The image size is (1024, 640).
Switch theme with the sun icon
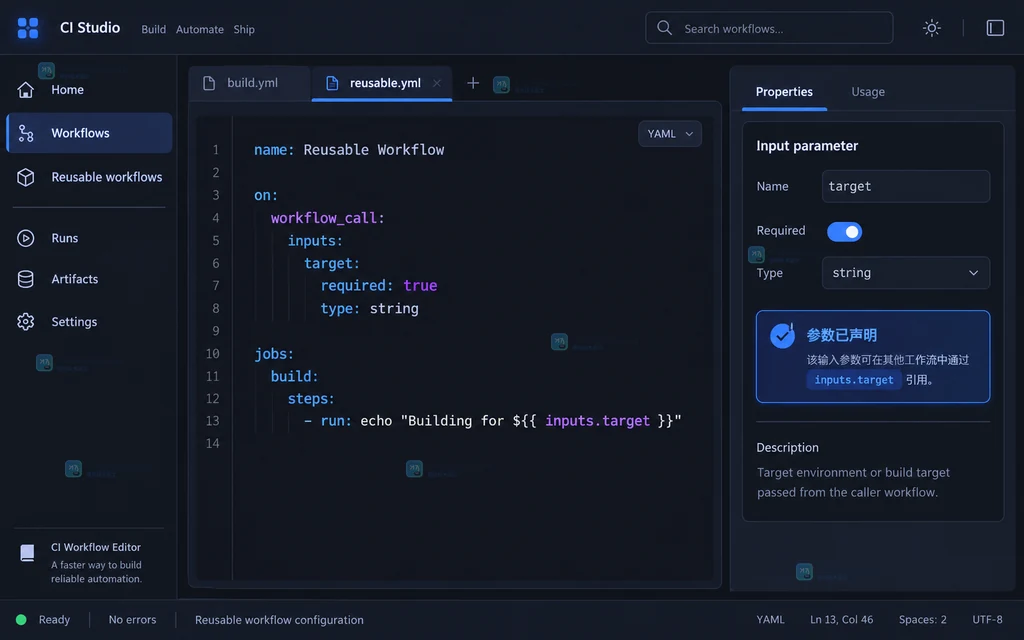tap(931, 28)
